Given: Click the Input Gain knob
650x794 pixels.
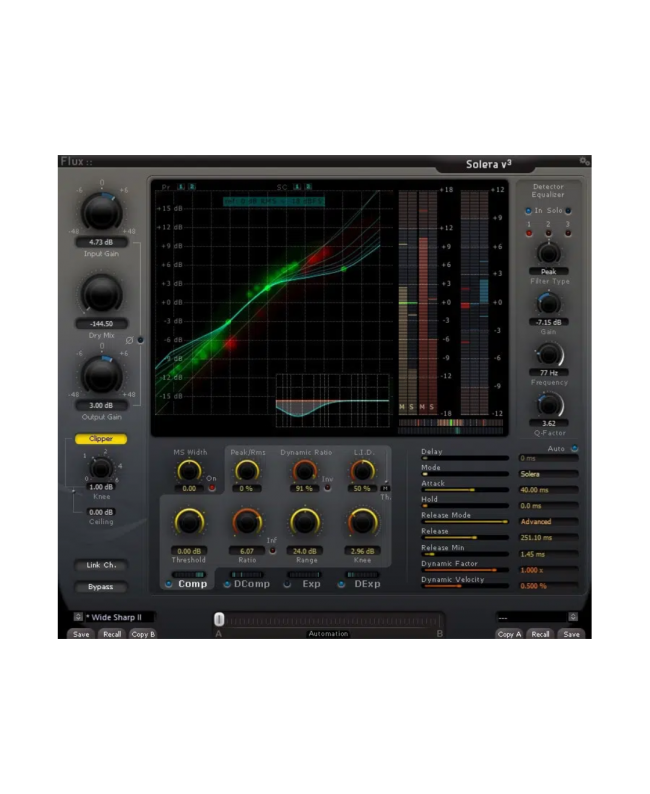Looking at the screenshot, I should (x=102, y=212).
